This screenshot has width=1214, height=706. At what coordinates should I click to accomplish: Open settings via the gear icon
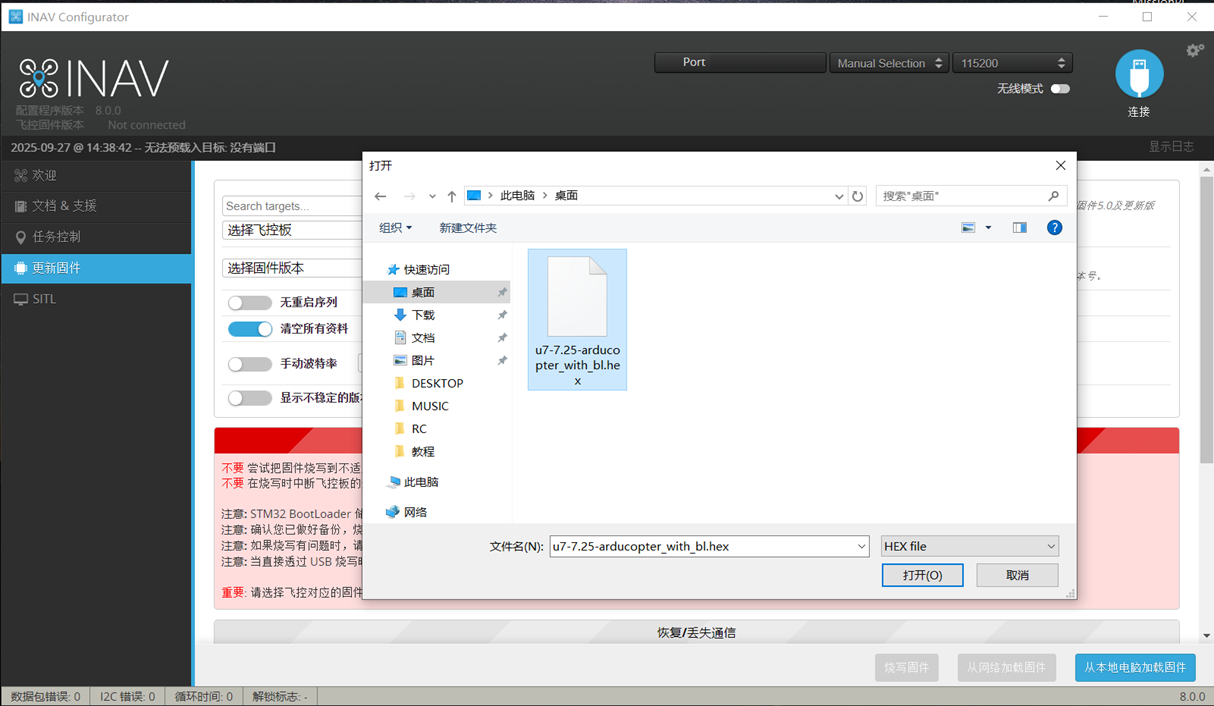click(x=1194, y=50)
